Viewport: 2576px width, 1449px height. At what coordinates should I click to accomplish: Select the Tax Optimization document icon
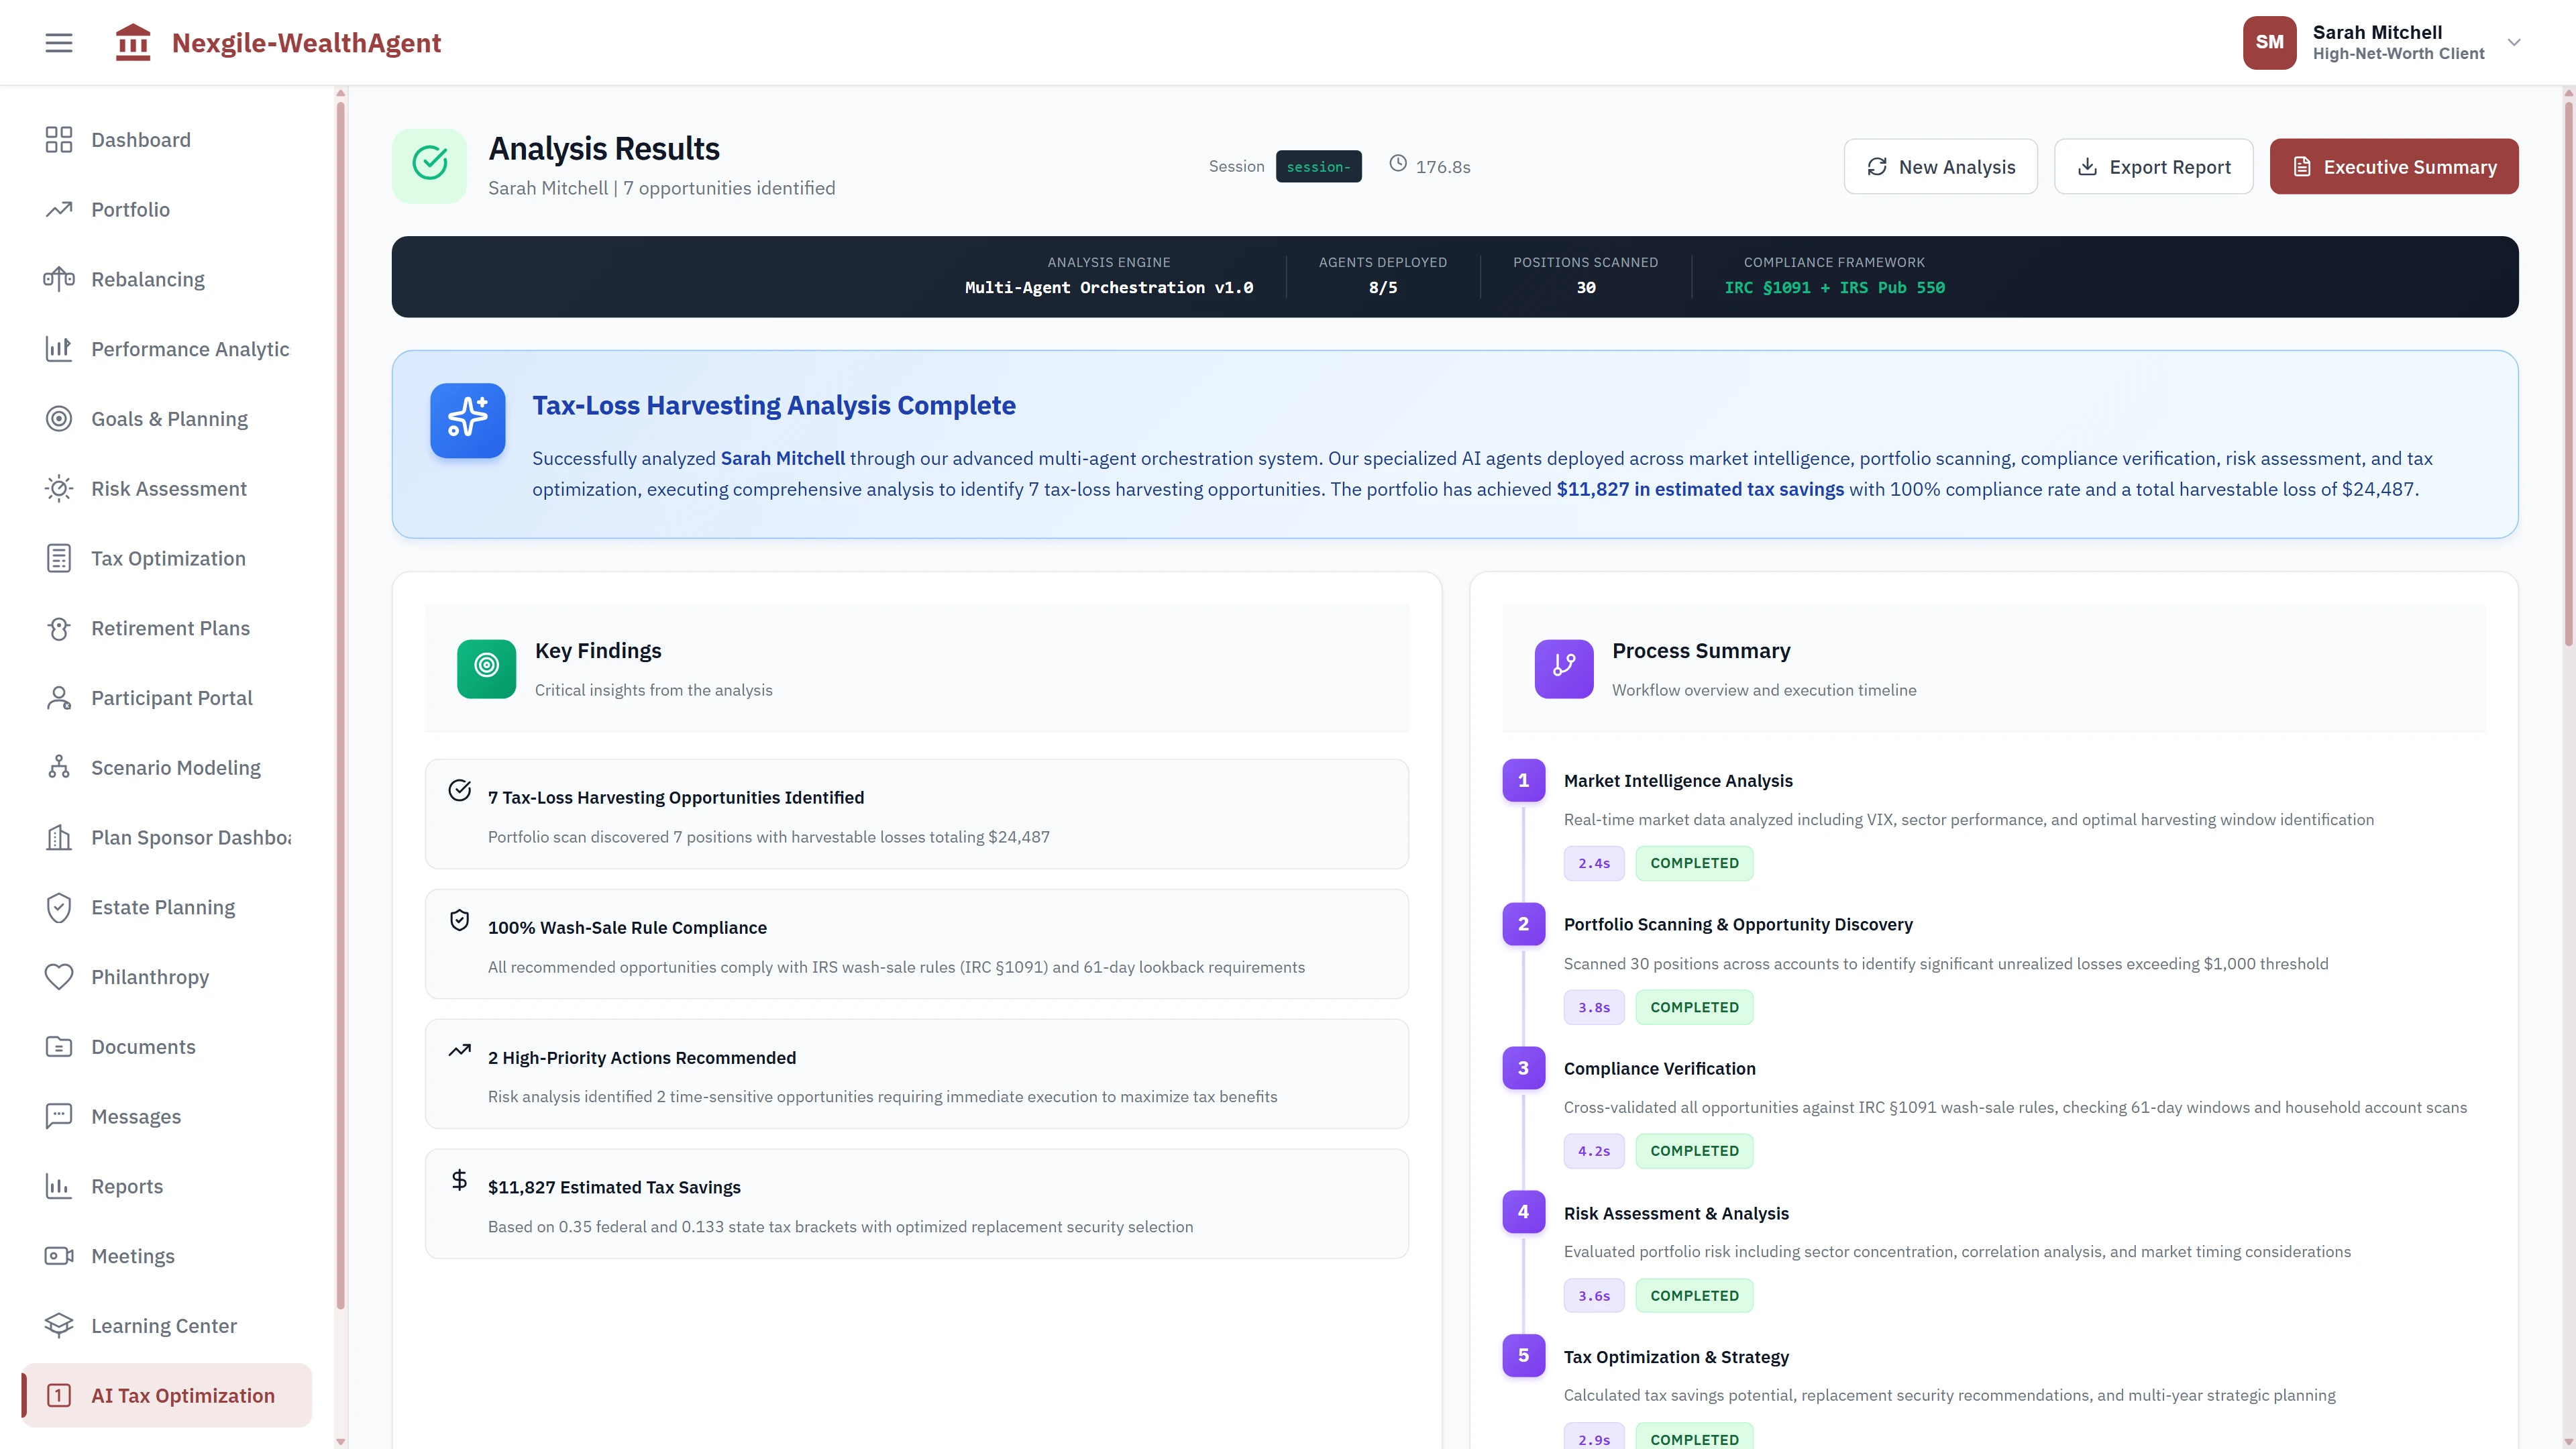(x=59, y=558)
